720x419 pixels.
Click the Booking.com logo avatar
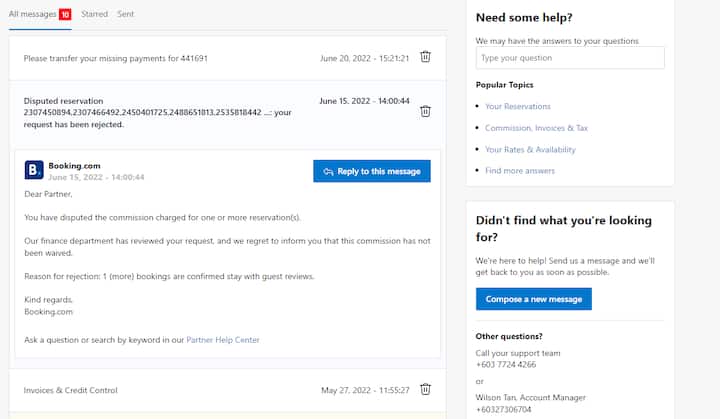tap(34, 170)
